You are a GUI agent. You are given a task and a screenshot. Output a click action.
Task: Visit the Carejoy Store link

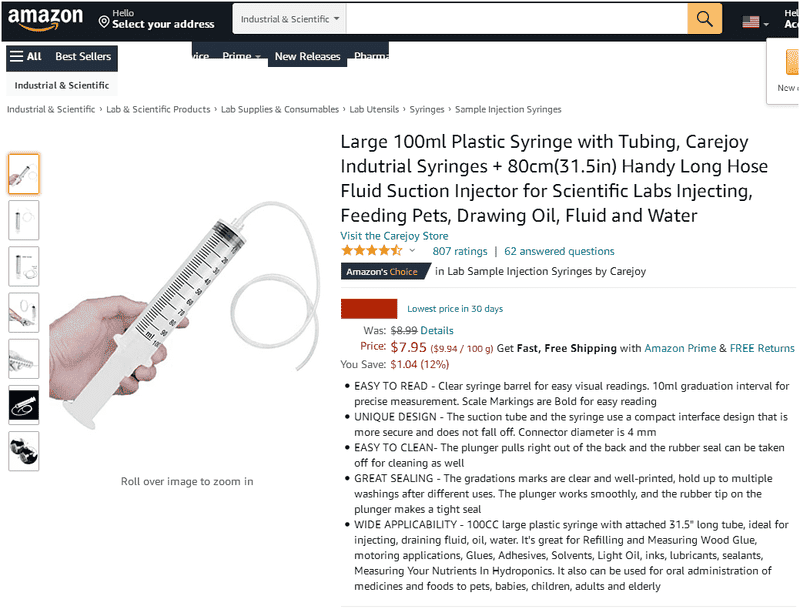pyautogui.click(x=394, y=236)
